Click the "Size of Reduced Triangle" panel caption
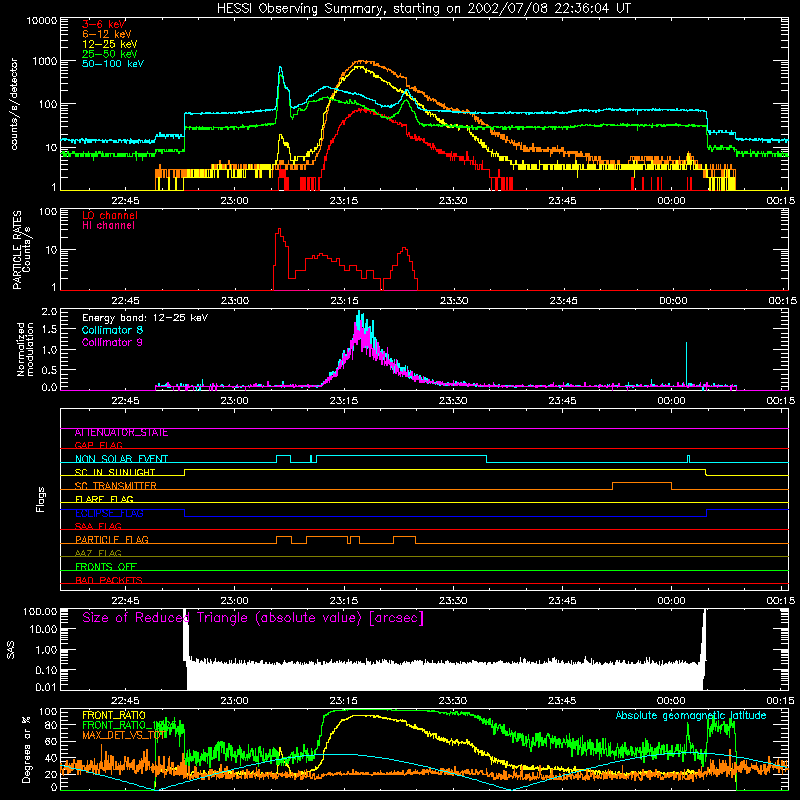Viewport: 800px width, 800px height. coord(253,618)
